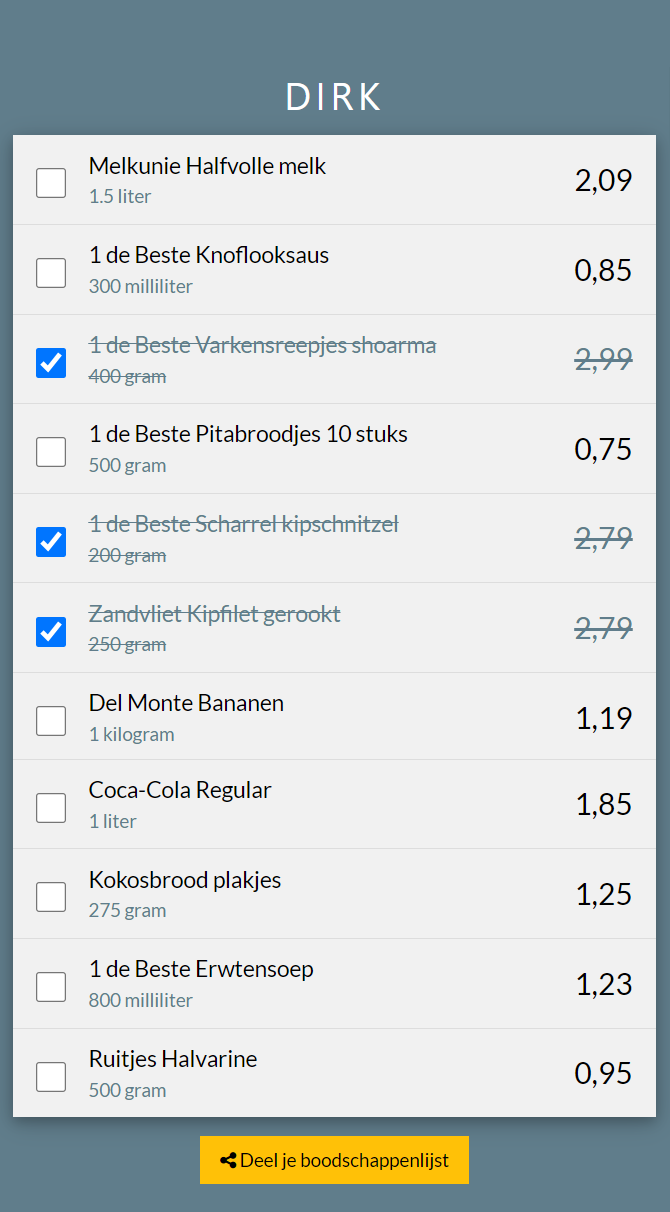Select the DIRK store heading

tap(334, 97)
